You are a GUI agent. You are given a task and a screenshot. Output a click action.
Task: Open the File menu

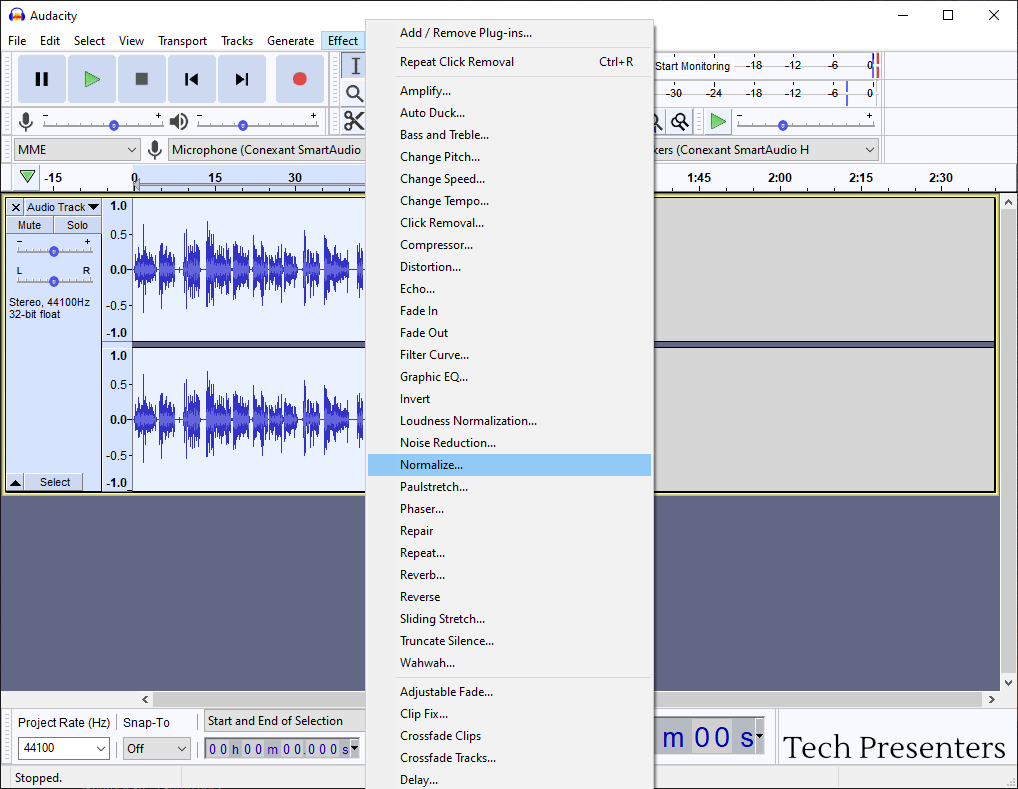(18, 41)
